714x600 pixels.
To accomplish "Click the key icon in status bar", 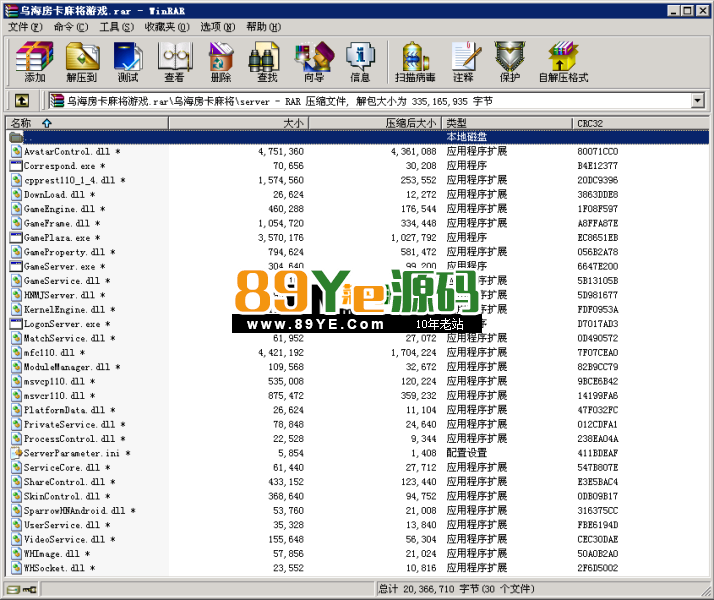I will (30, 590).
